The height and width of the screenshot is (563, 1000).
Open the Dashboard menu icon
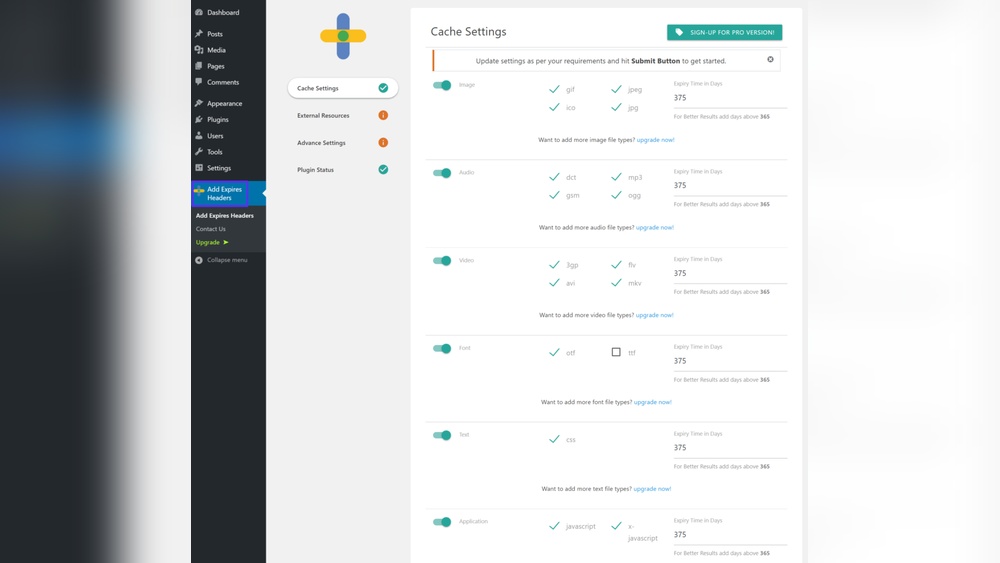point(199,12)
